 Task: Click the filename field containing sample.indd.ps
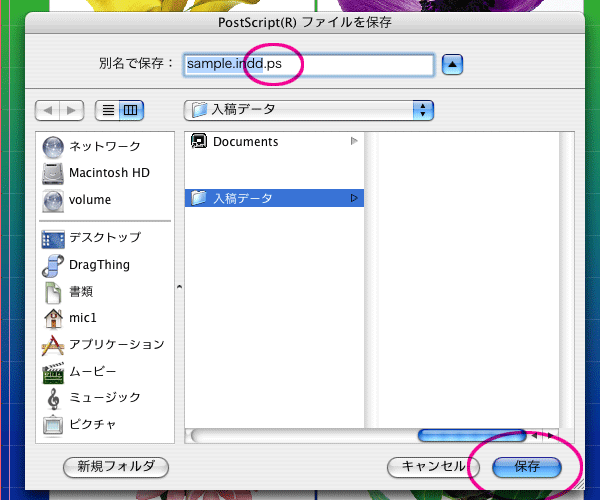308,64
